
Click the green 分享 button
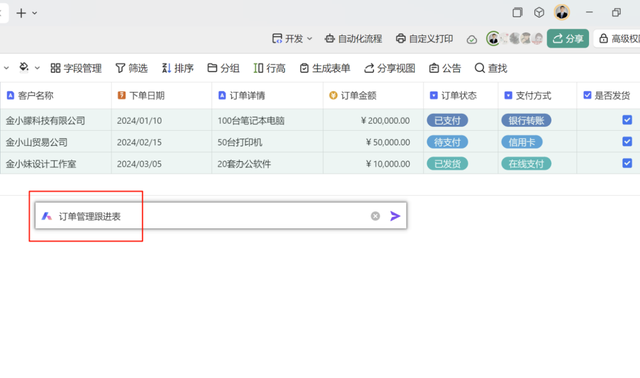point(568,38)
